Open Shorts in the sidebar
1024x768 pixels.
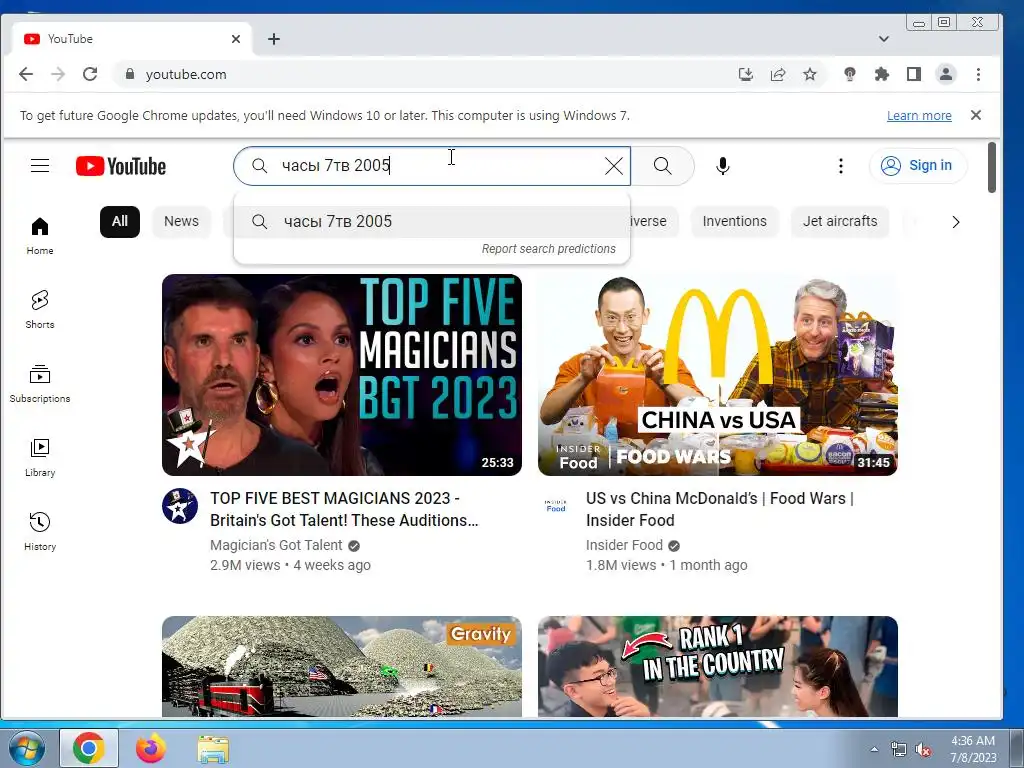40,310
